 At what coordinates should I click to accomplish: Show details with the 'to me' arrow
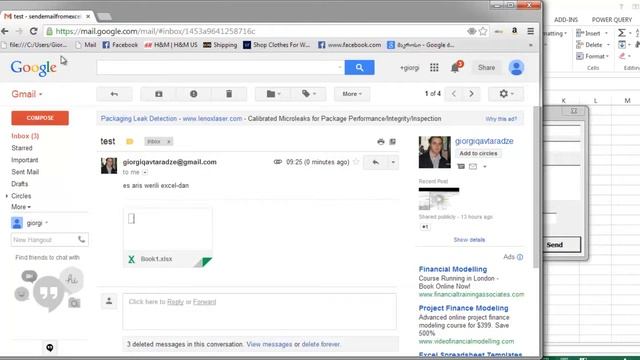pos(145,173)
